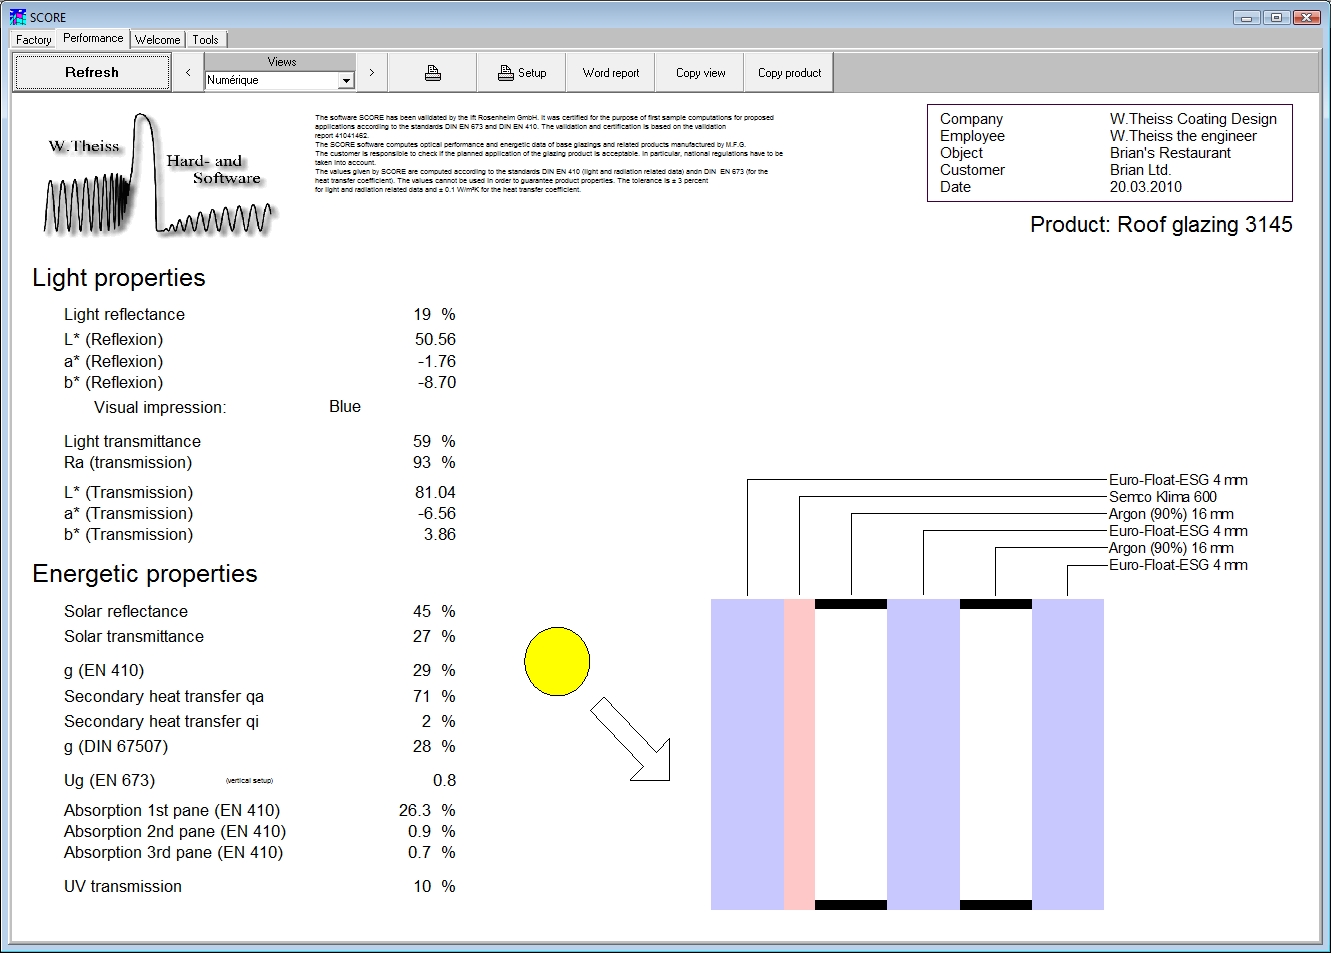Click the W.Theiss Hard- and Software logo
The image size is (1331, 953).
click(x=160, y=175)
